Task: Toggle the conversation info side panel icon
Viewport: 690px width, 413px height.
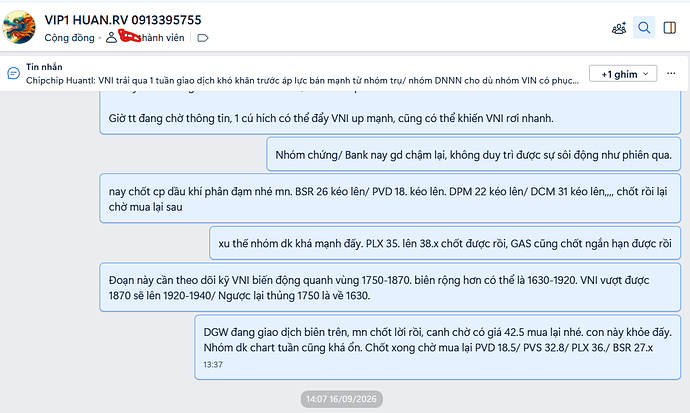Action: tap(670, 28)
